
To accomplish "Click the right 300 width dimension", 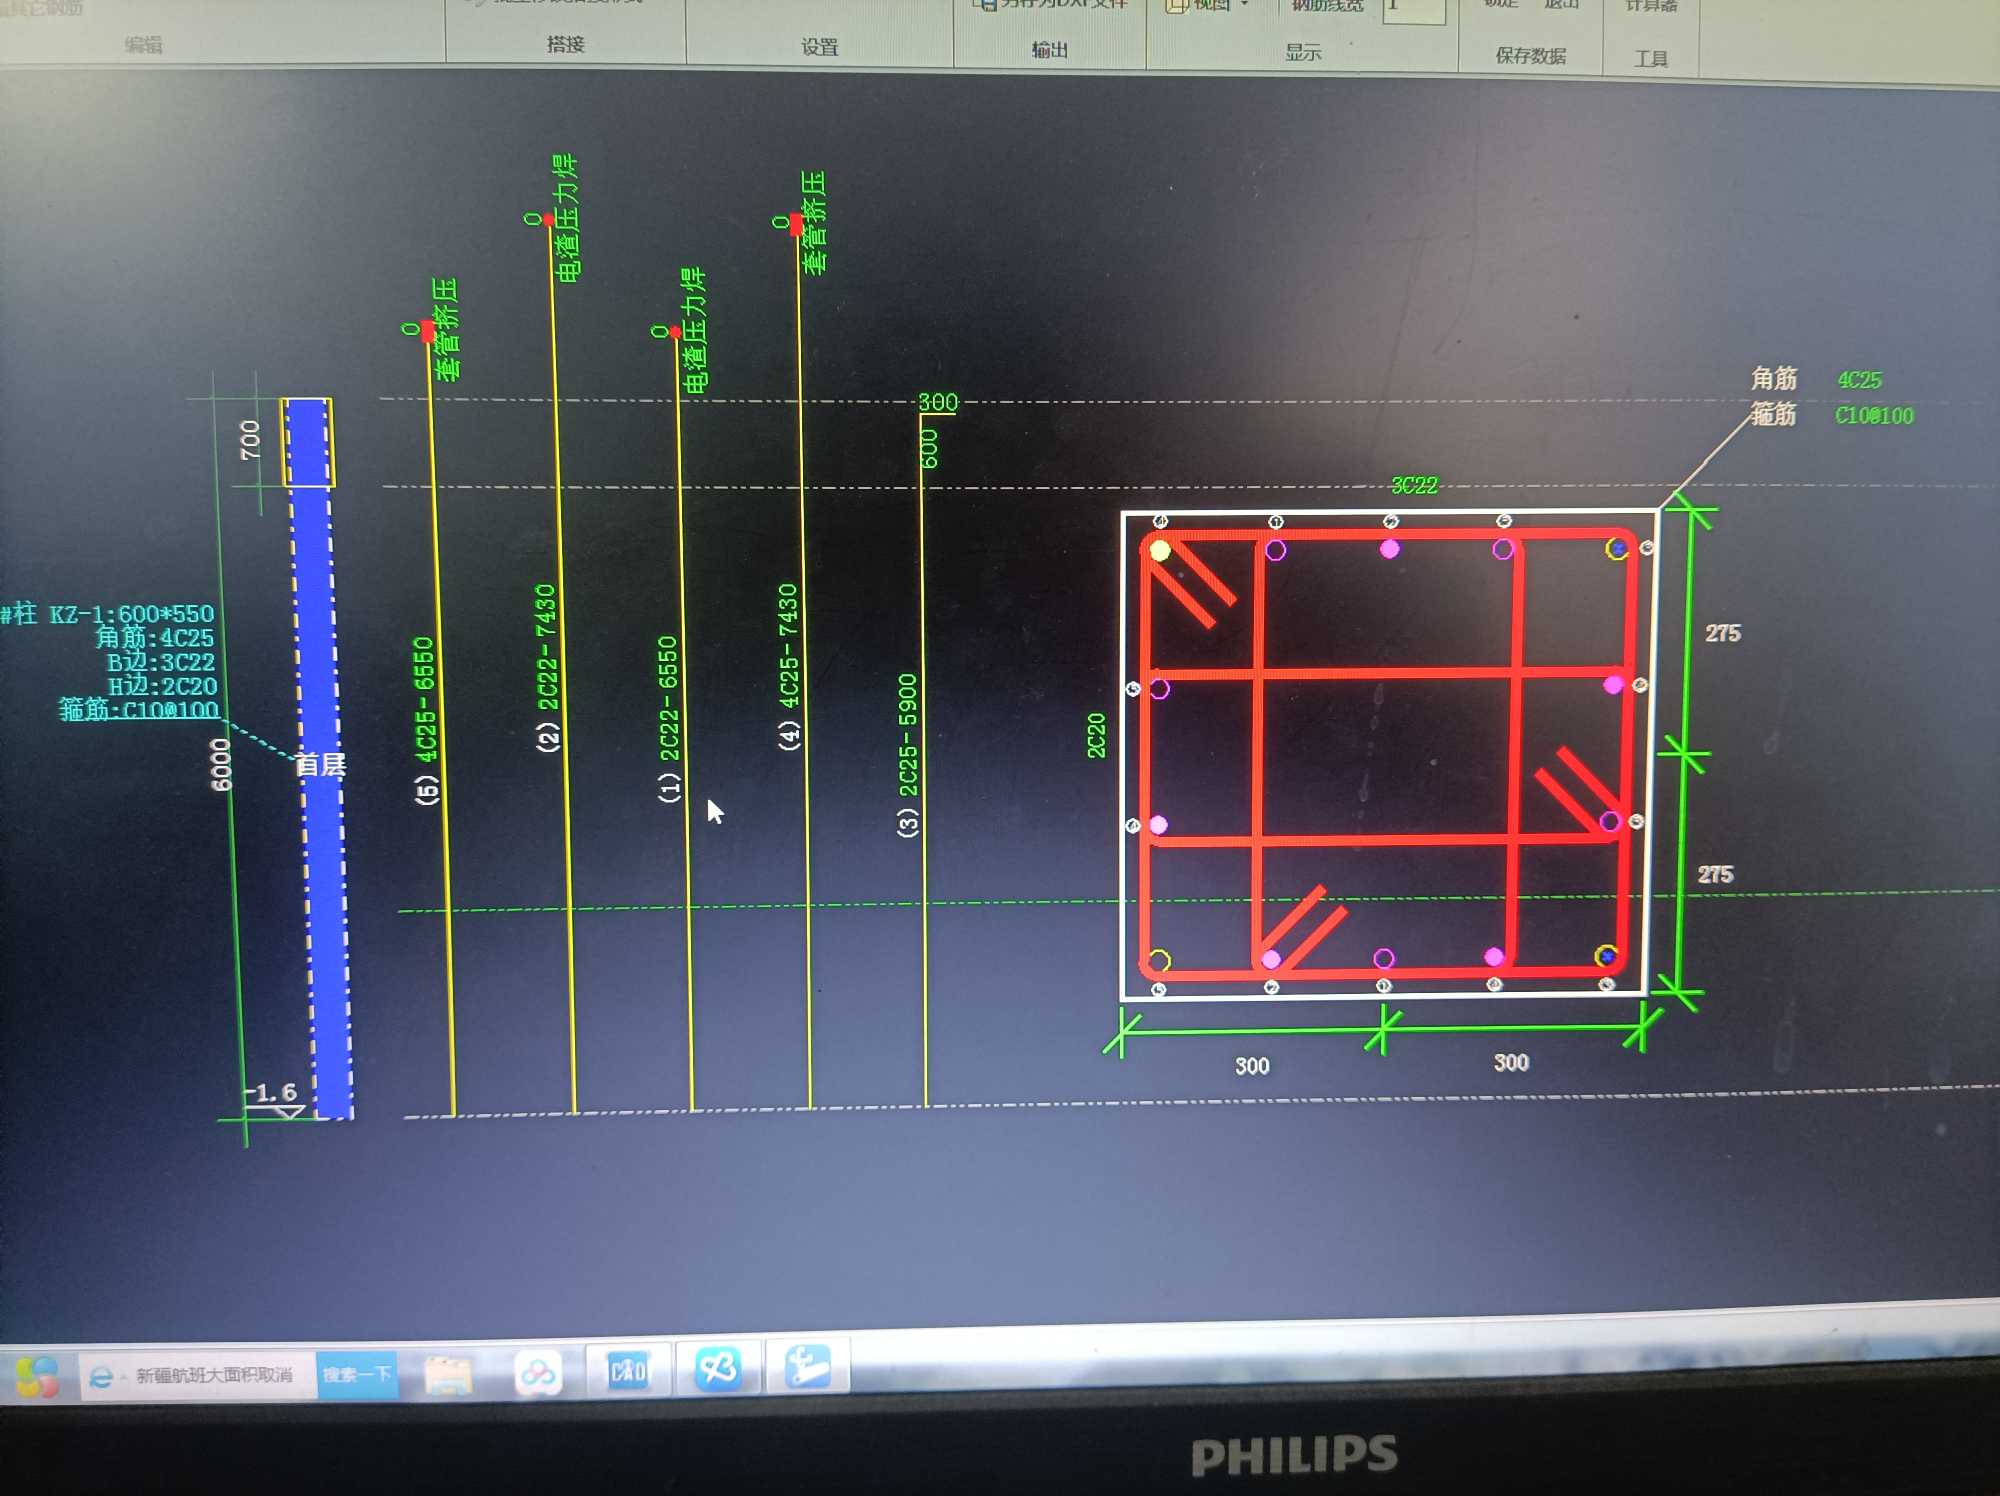I will tap(1511, 1062).
